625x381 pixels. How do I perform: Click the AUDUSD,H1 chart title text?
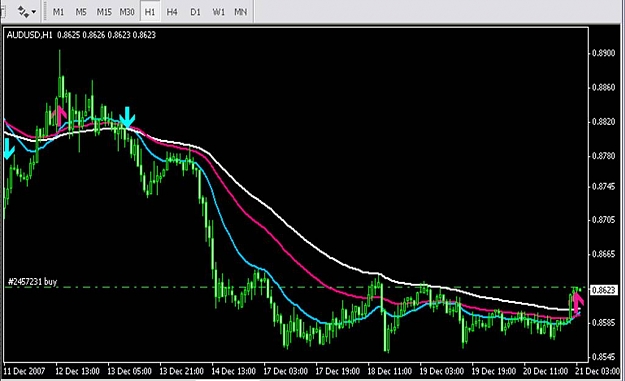[29, 35]
